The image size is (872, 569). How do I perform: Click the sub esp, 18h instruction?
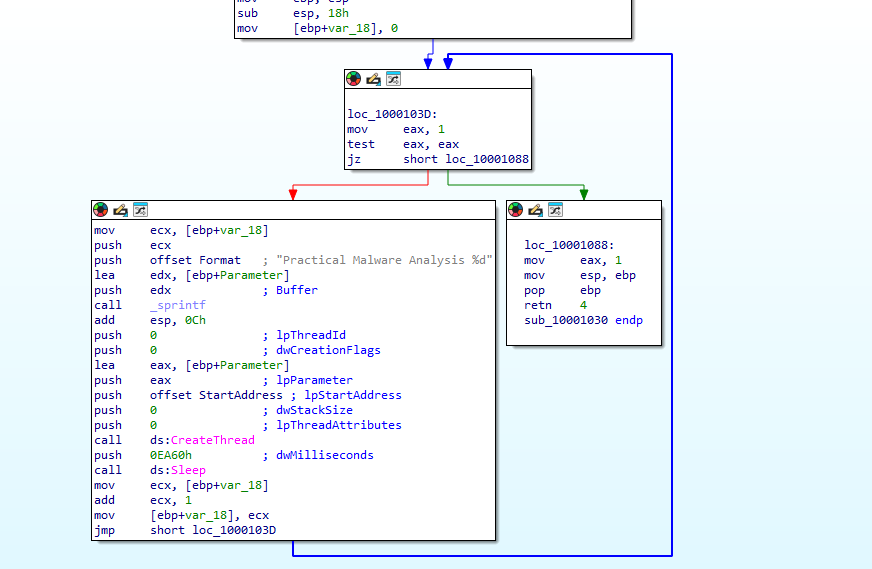293,13
